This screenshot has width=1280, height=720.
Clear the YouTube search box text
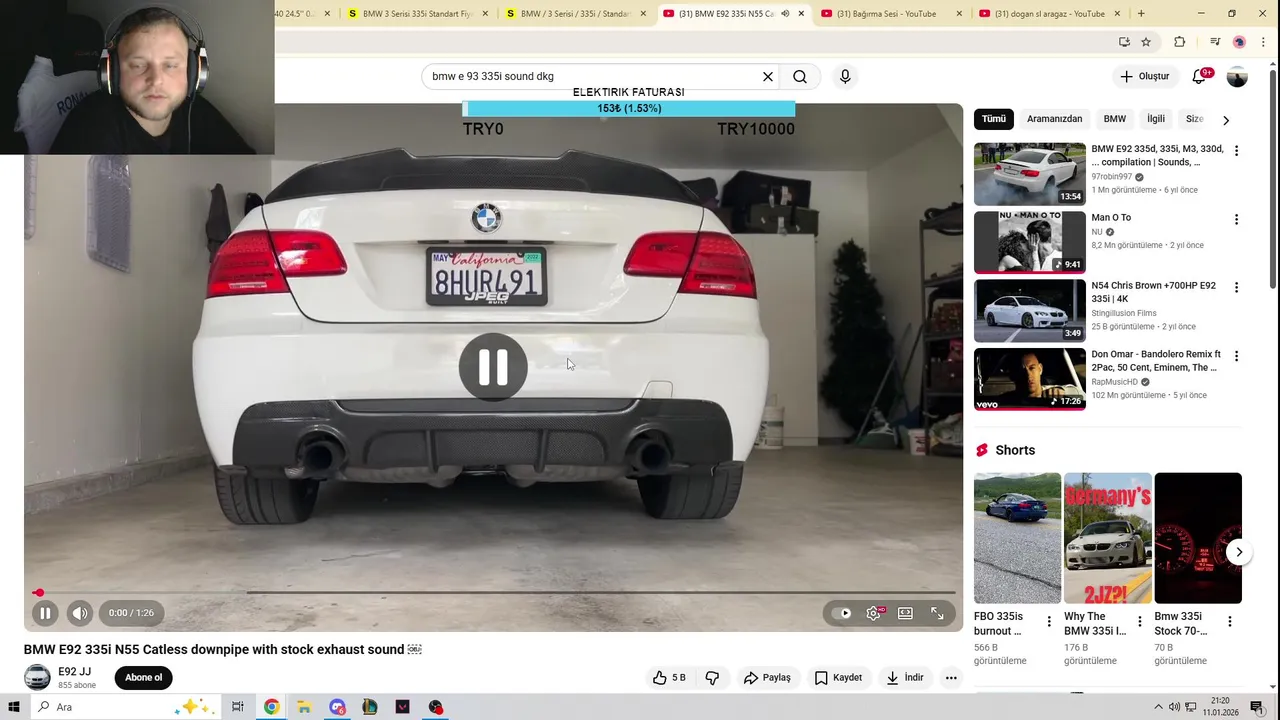click(x=768, y=76)
